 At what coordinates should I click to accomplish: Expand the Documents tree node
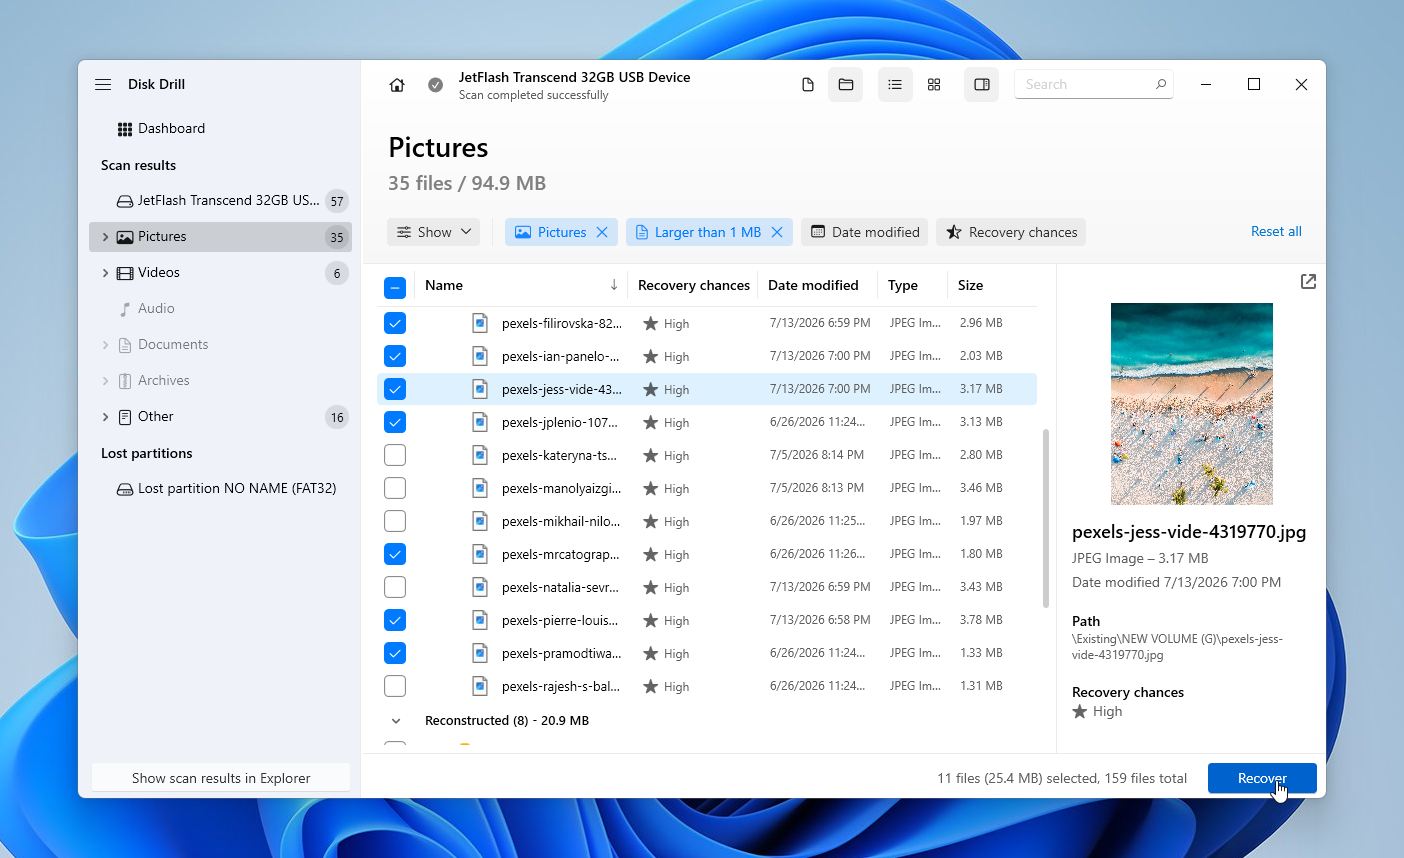[x=105, y=345]
